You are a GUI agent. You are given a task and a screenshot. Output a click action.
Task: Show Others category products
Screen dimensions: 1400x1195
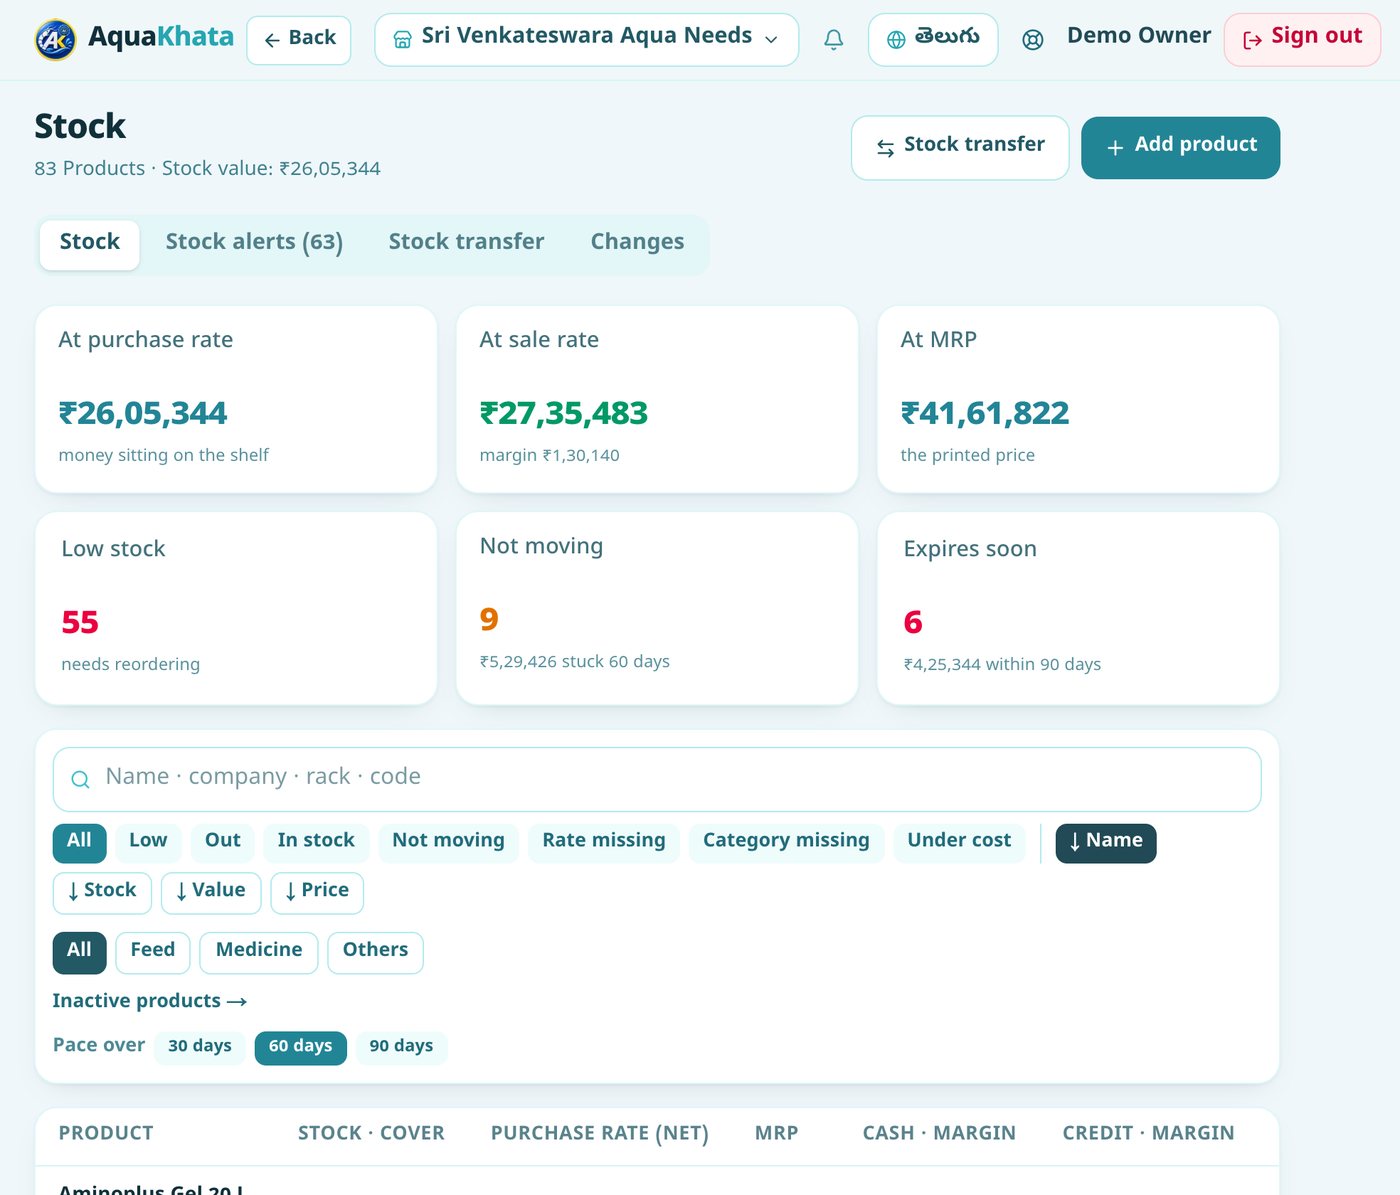tap(375, 952)
